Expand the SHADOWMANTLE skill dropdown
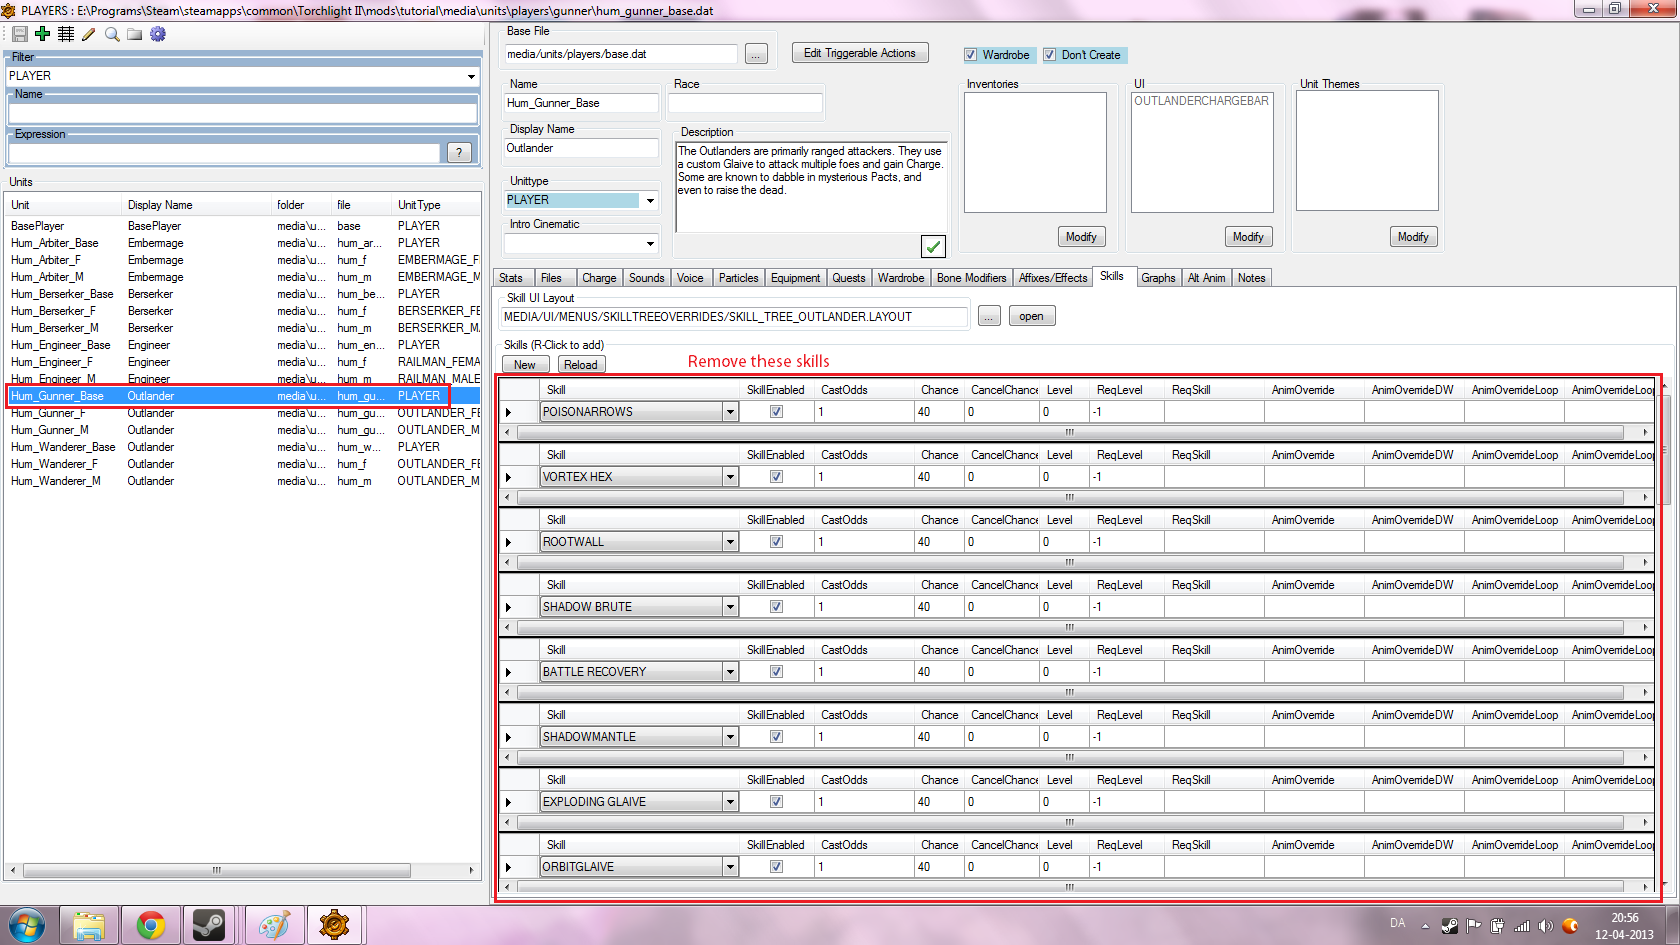This screenshot has height=945, width=1680. coord(730,737)
